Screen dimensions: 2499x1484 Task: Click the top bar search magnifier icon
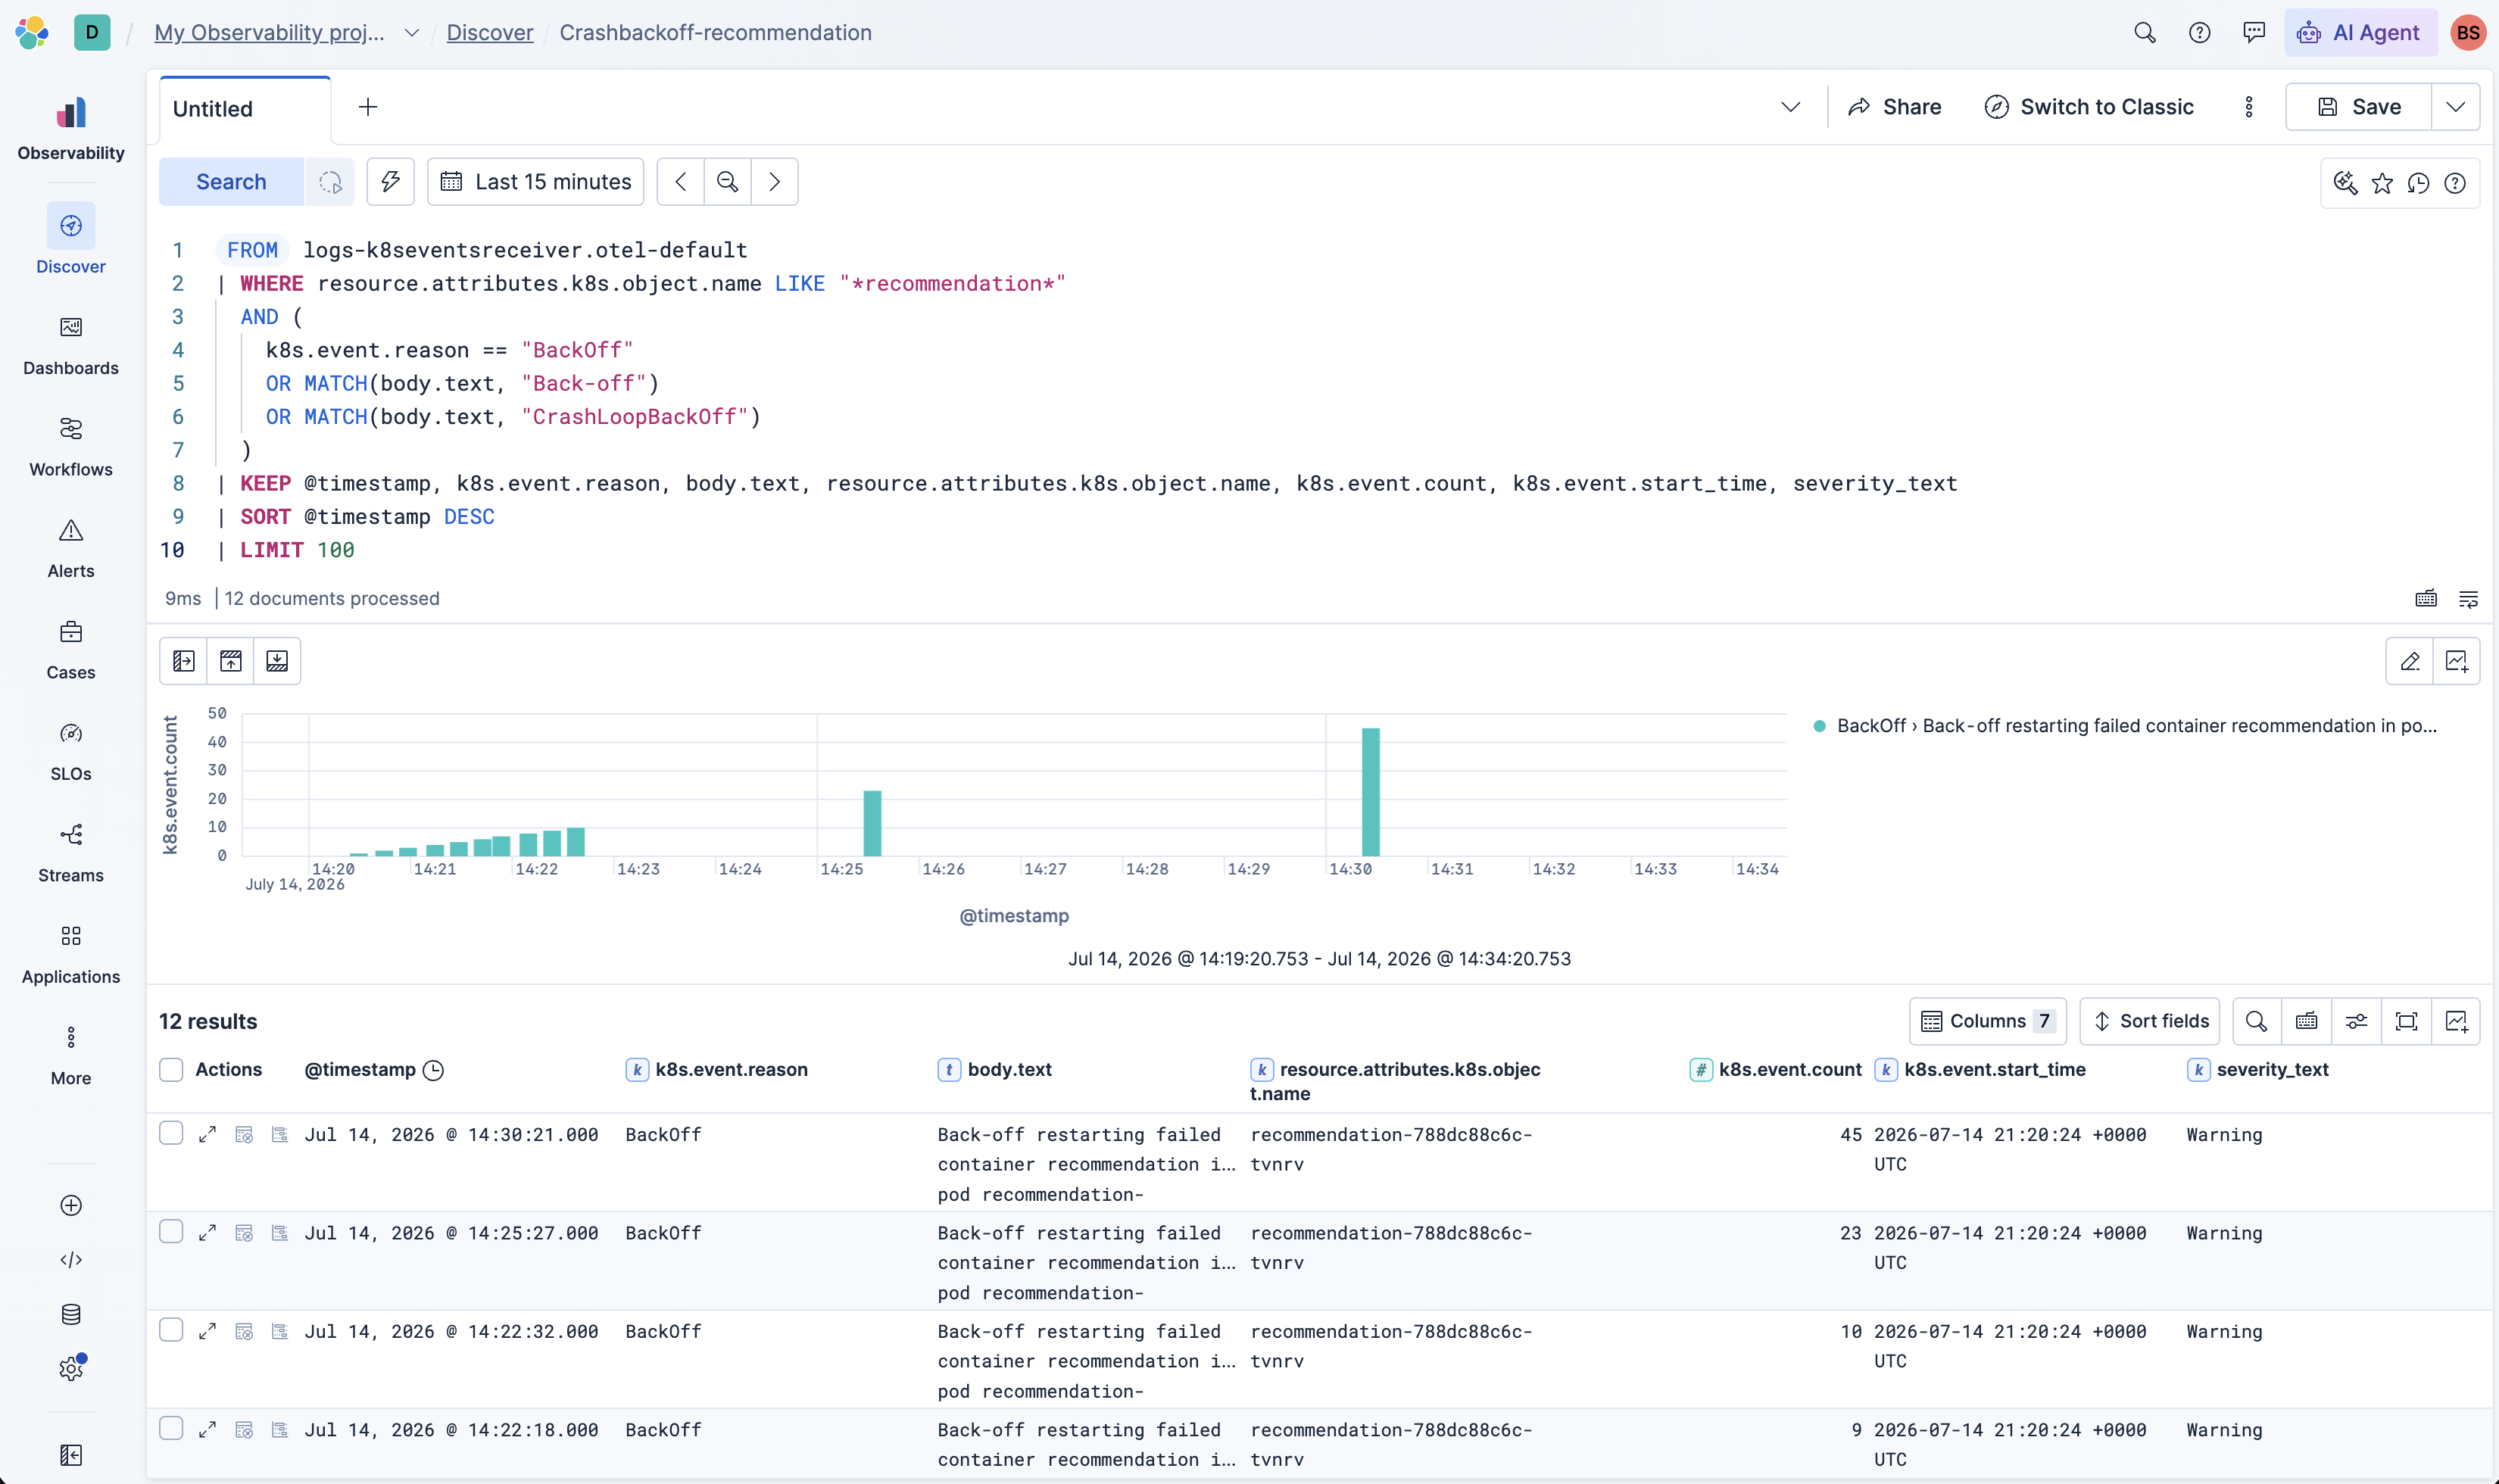tap(2144, 32)
